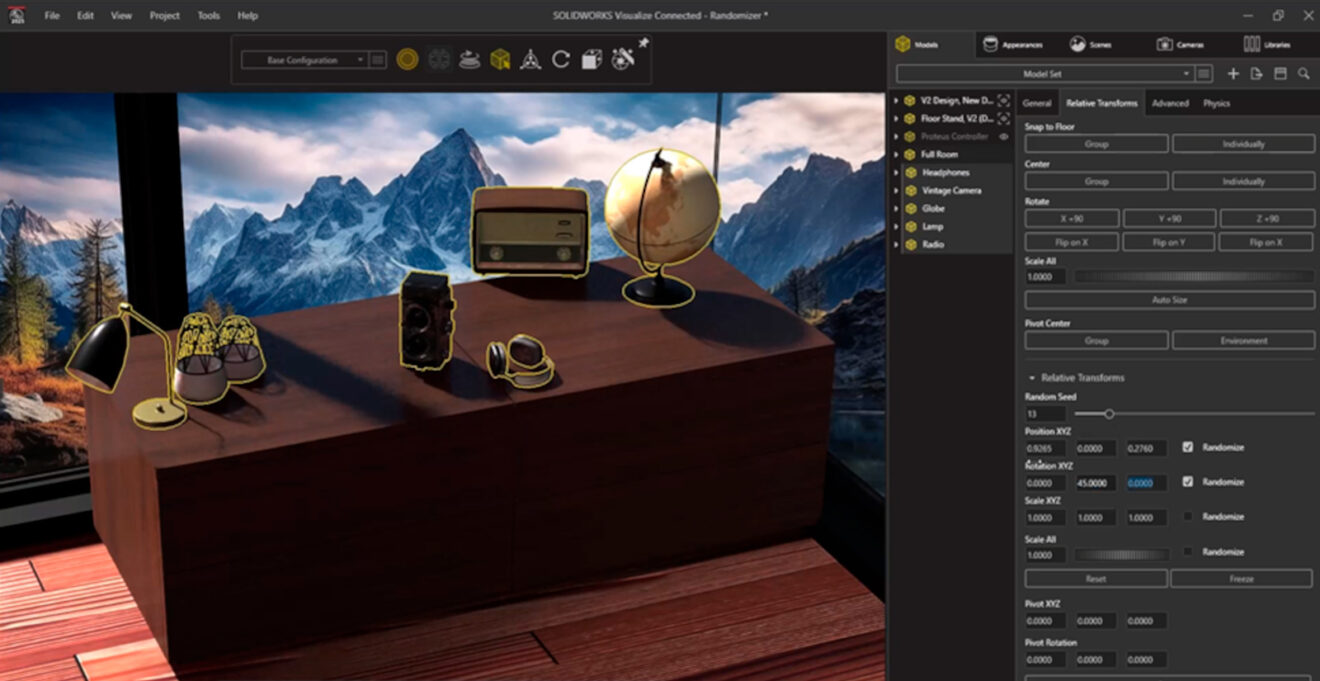
Task: Open the Libraries tab
Action: click(1267, 44)
